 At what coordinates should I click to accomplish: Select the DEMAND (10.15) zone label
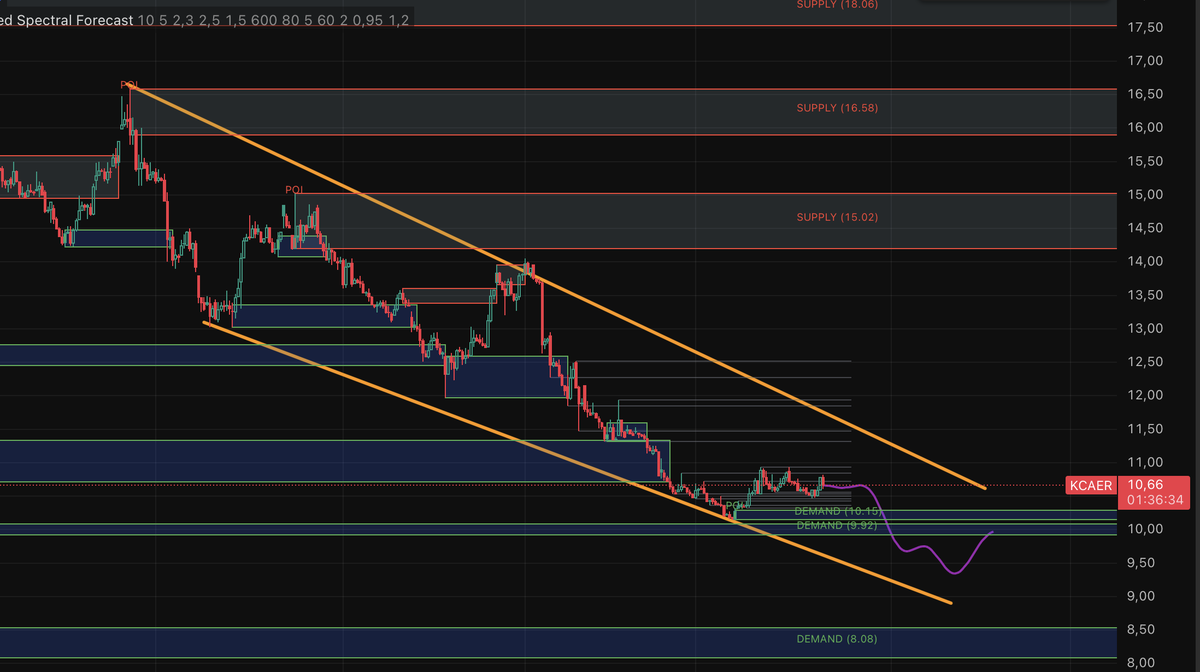pos(838,511)
